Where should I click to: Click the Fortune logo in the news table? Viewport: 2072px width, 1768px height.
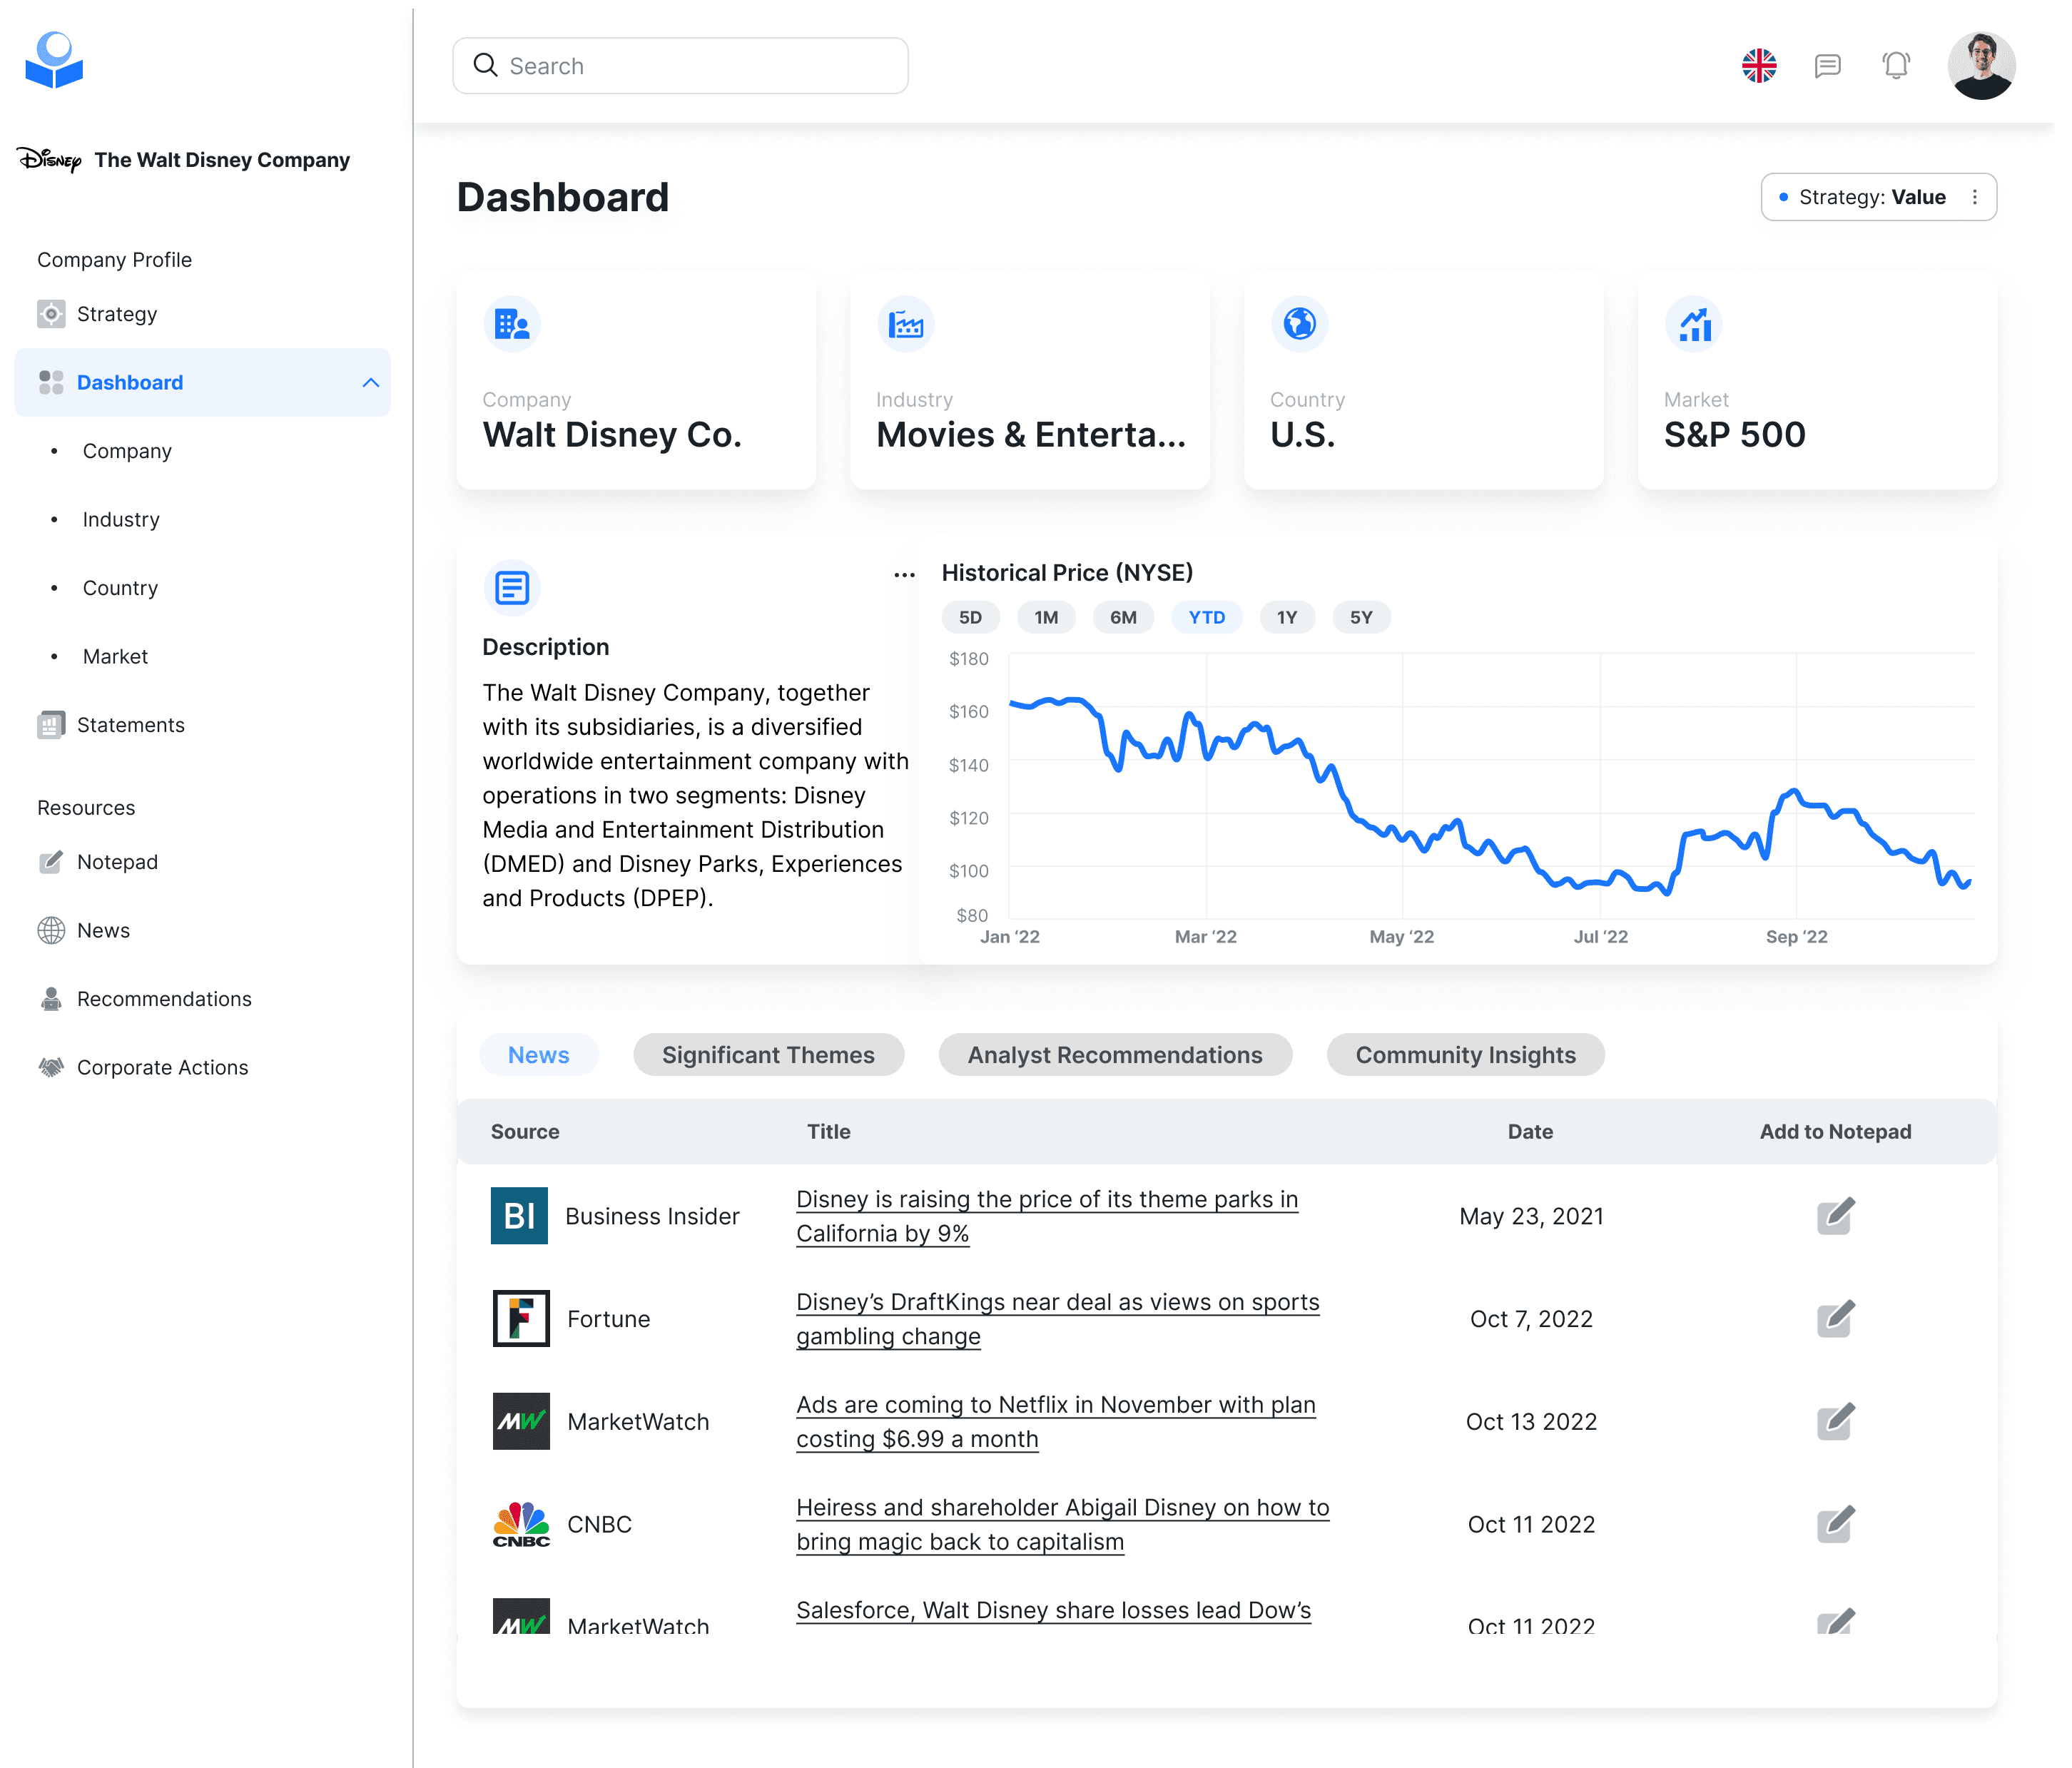[x=521, y=1319]
